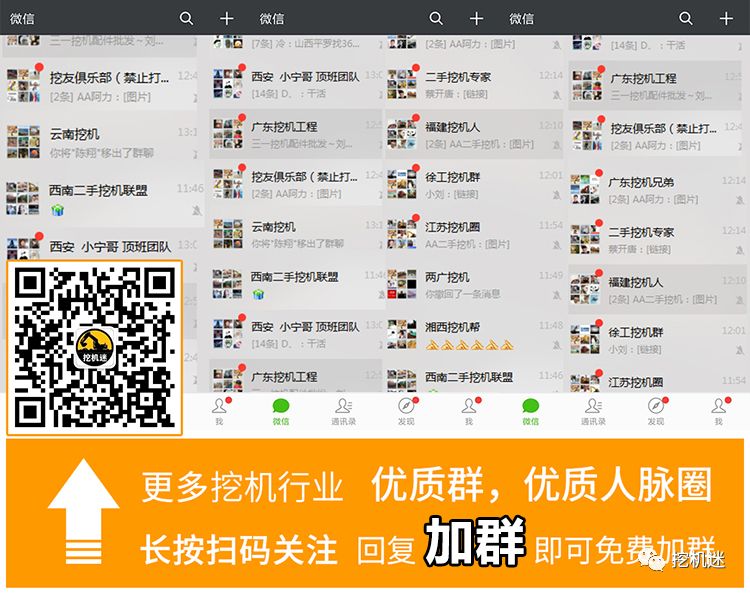Select the right-hand 通讯录 contacts tab

point(593,412)
